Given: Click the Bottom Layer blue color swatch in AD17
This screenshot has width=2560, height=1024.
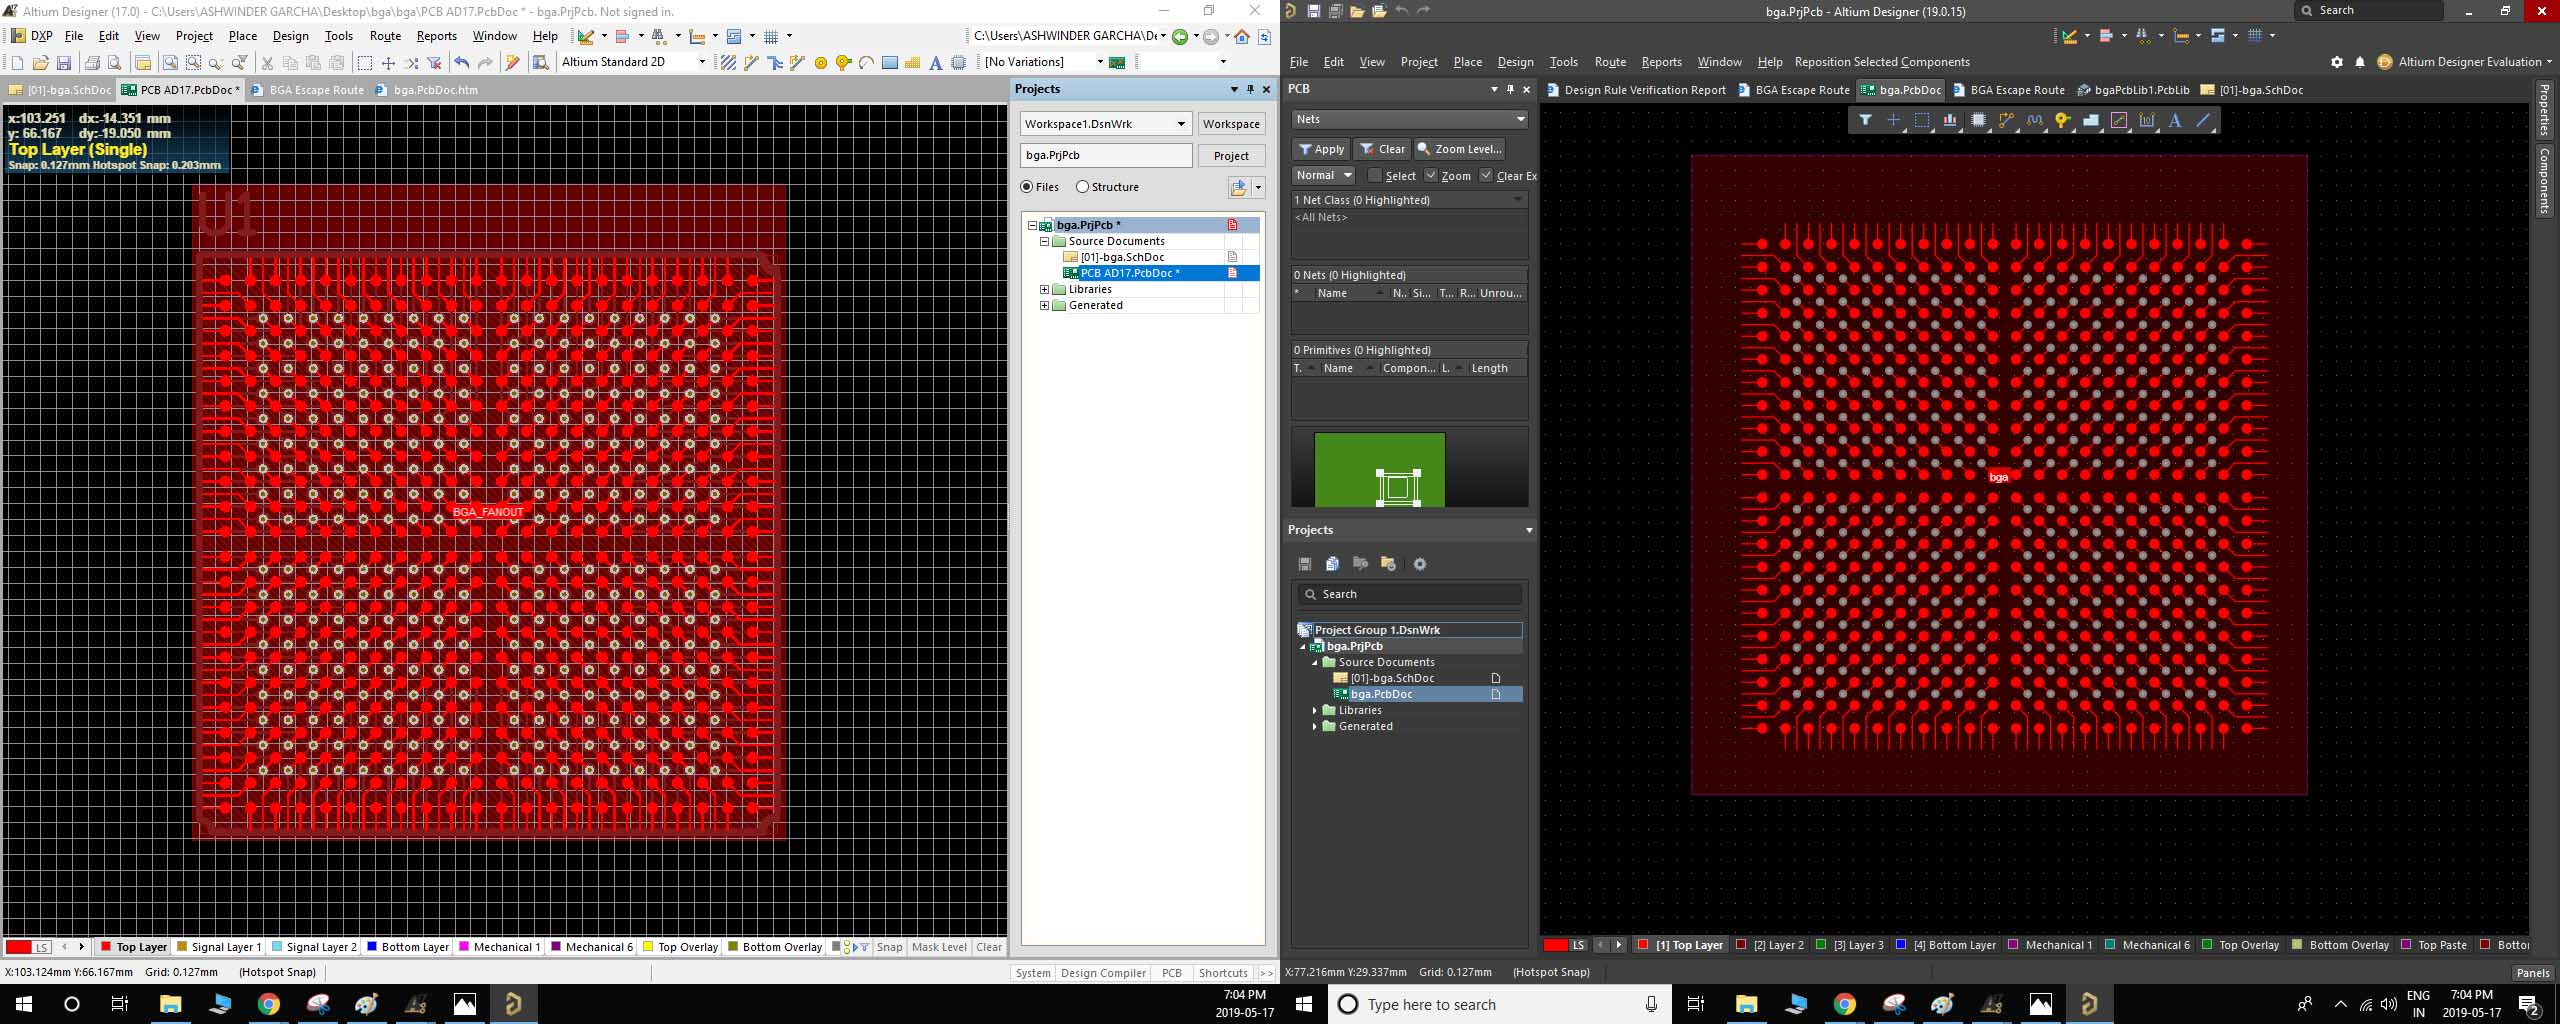Looking at the screenshot, I should pyautogui.click(x=372, y=947).
